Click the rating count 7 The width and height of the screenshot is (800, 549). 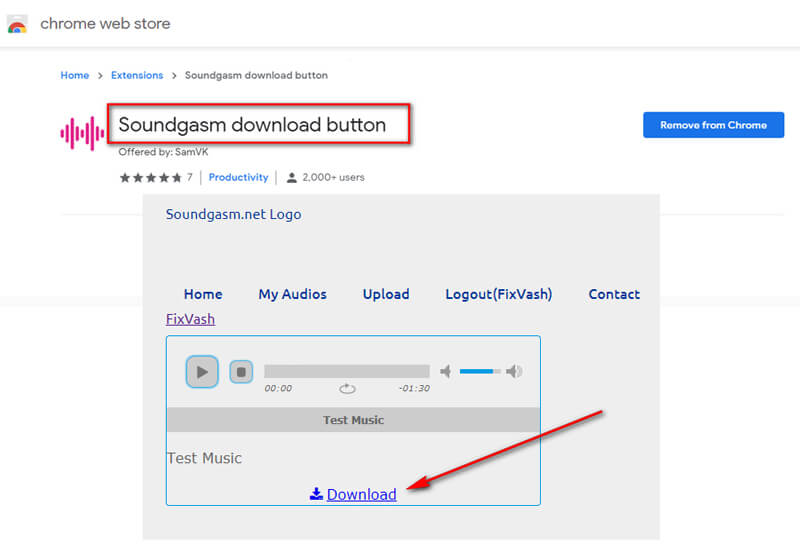pos(189,178)
